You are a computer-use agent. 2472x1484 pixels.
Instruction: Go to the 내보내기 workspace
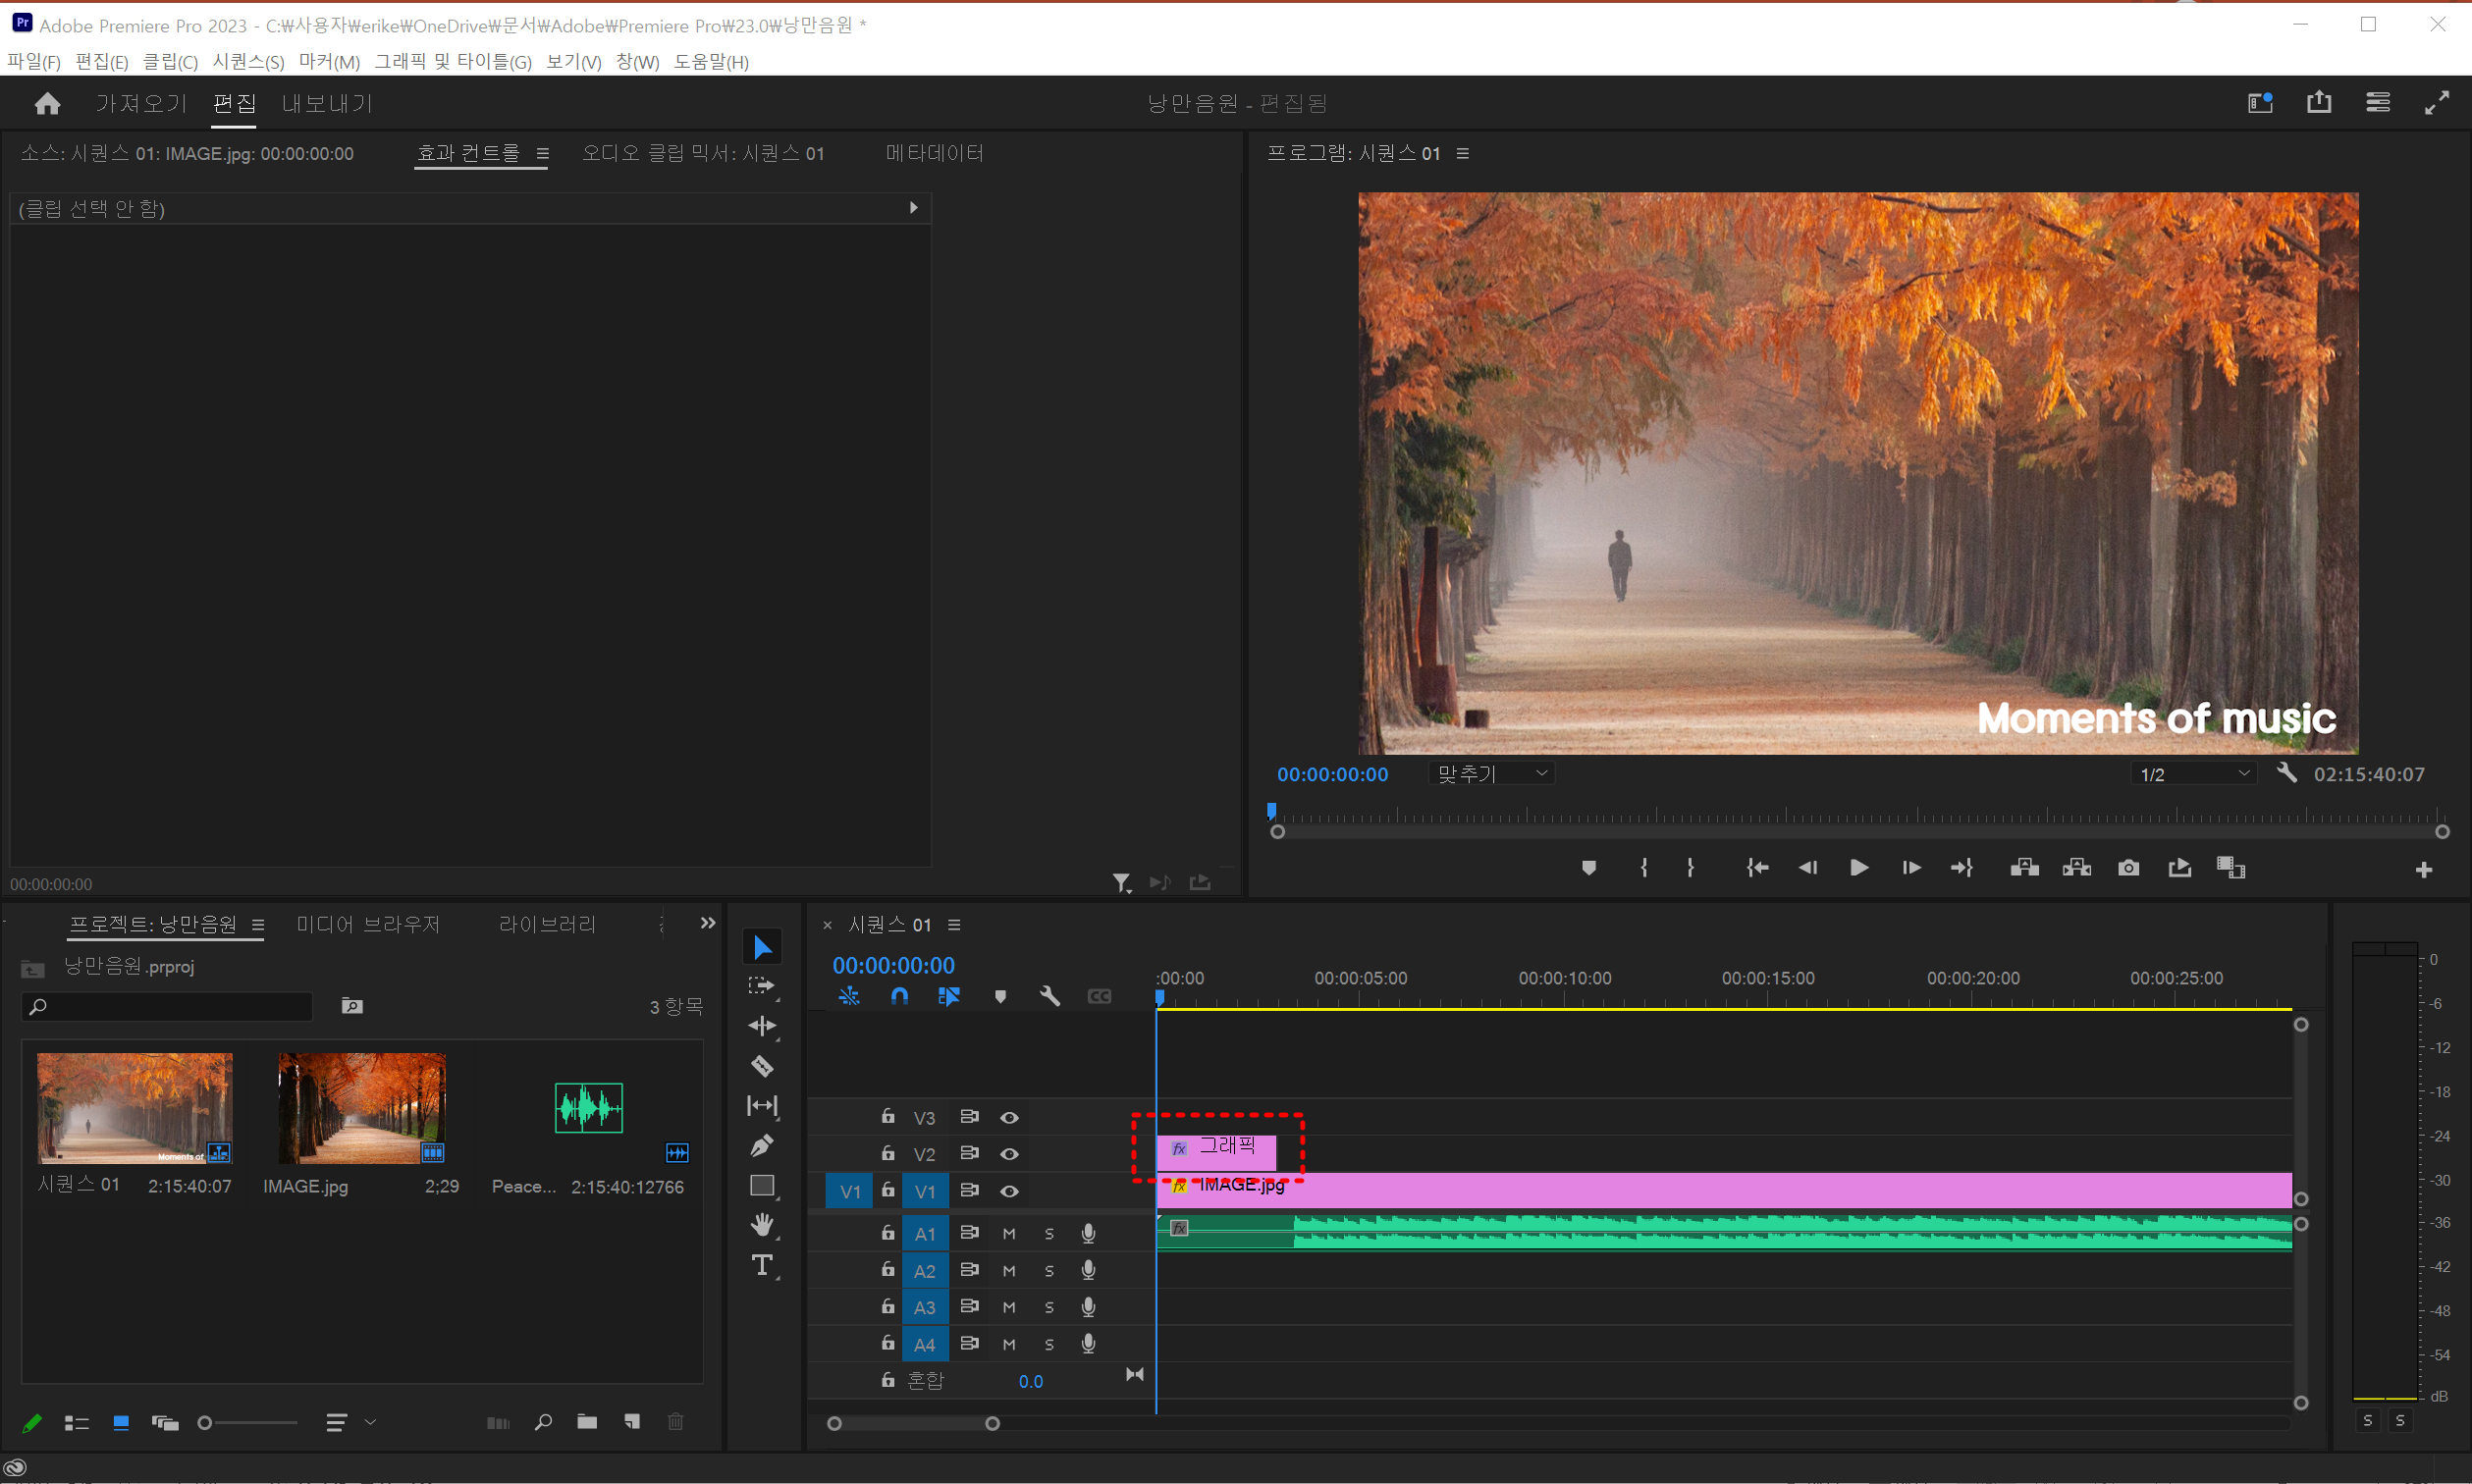(327, 104)
